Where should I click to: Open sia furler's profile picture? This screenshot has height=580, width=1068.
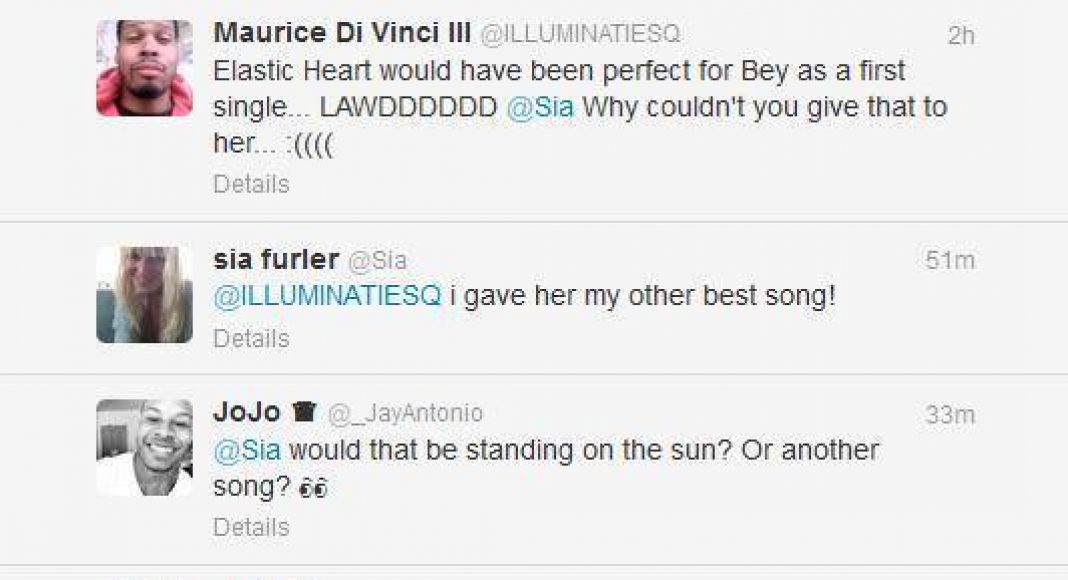pos(144,295)
